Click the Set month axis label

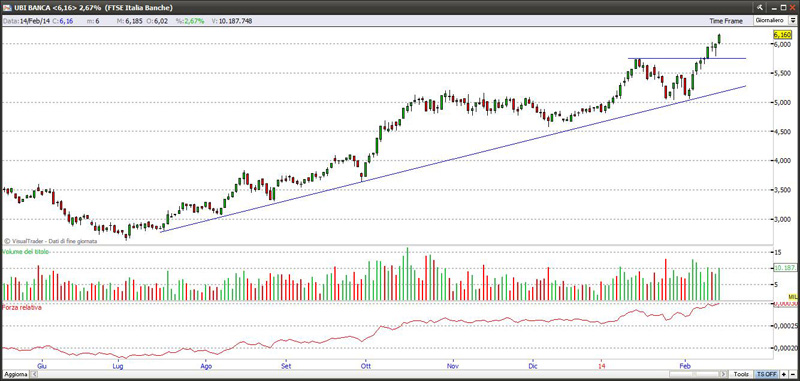[x=286, y=366]
